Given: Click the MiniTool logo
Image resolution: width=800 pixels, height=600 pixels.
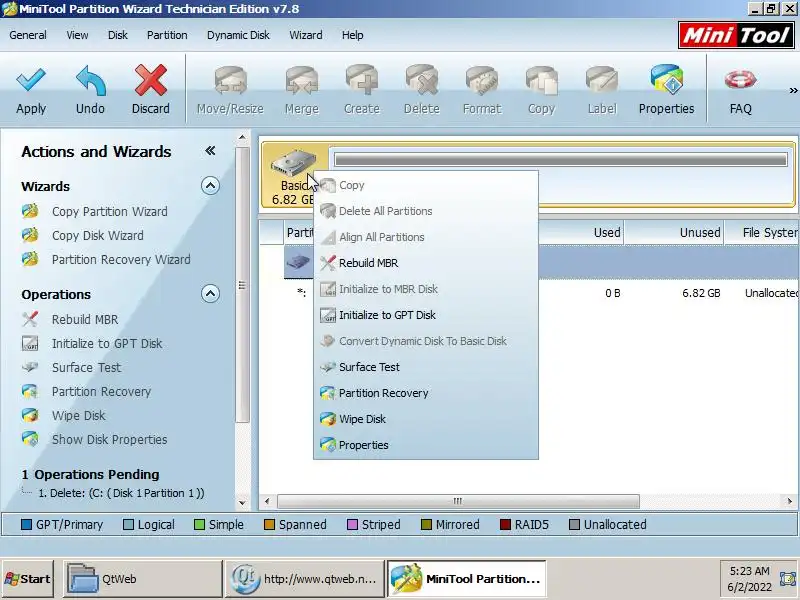Looking at the screenshot, I should point(736,35).
